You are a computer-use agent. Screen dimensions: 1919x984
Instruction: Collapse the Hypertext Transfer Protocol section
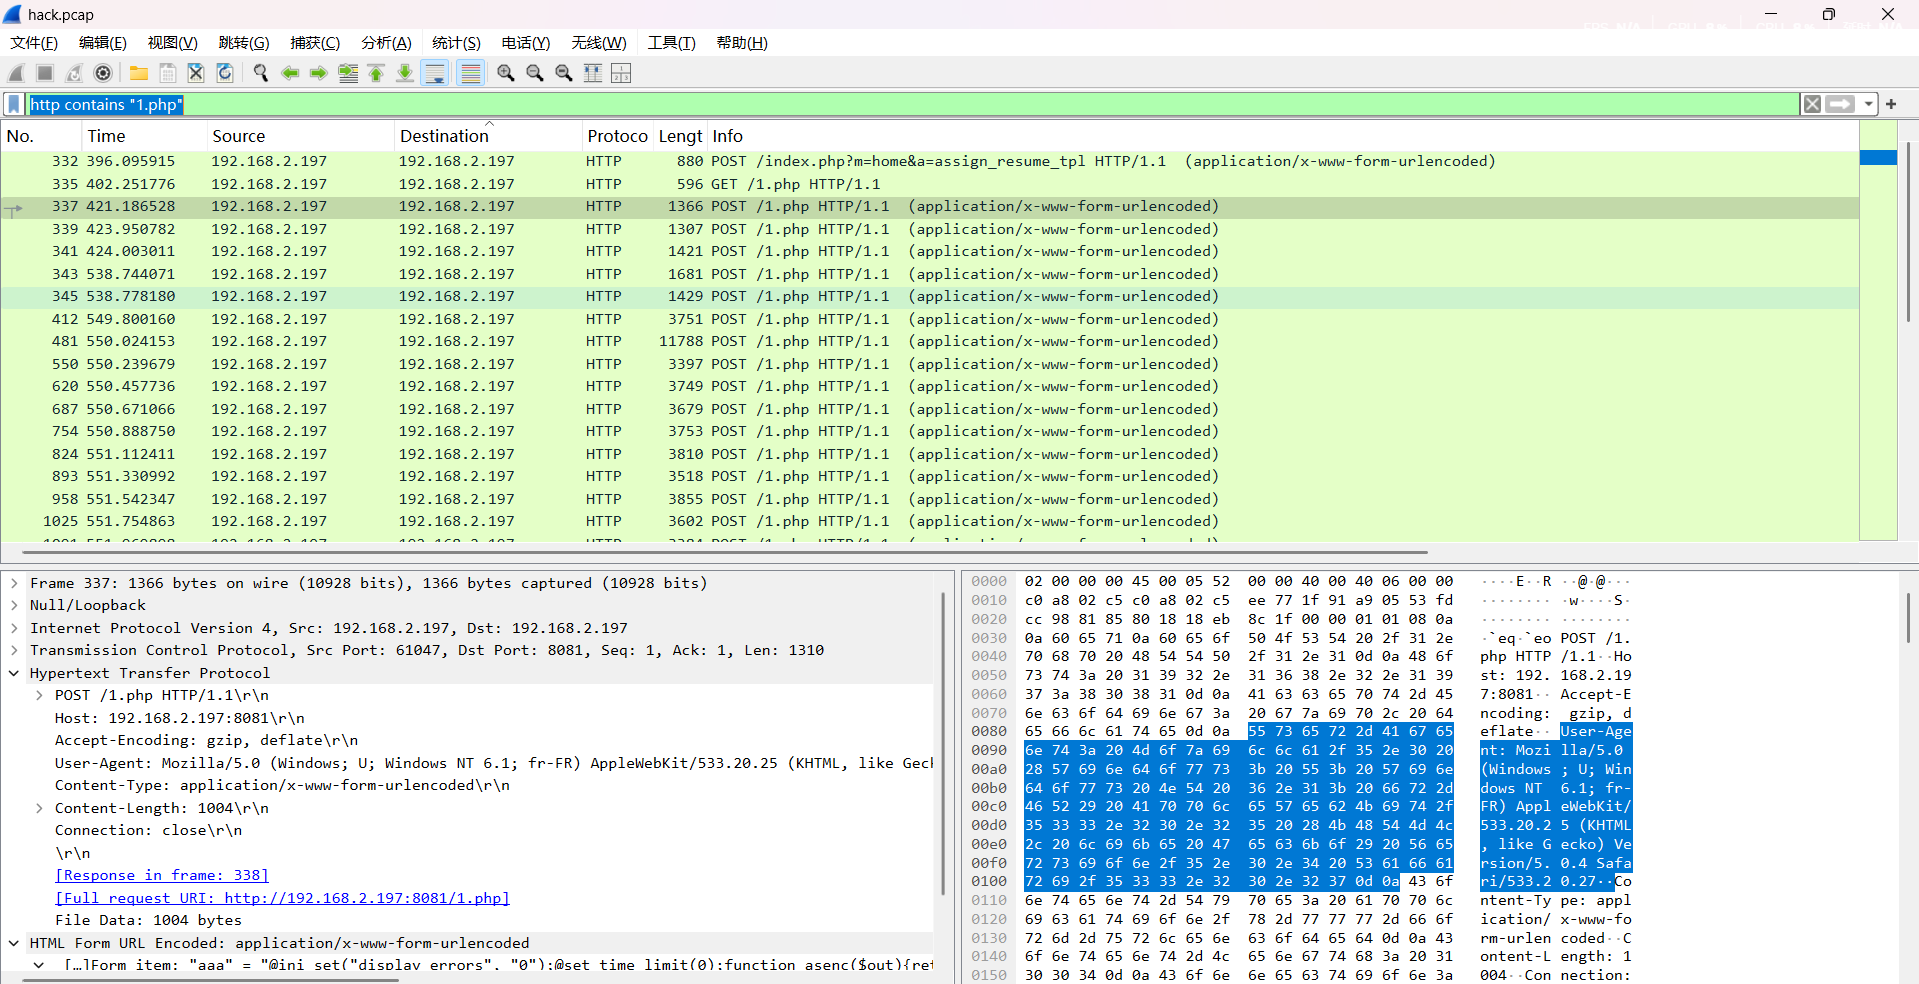point(14,673)
